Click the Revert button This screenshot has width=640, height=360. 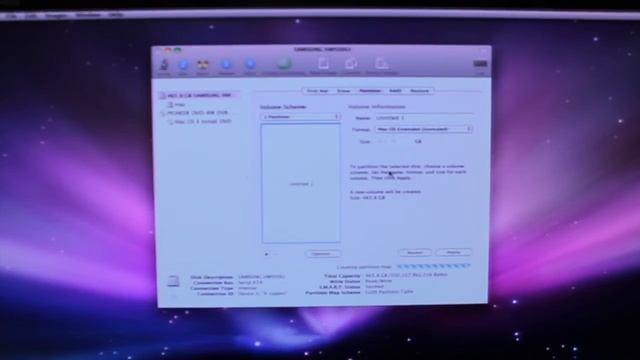414,253
